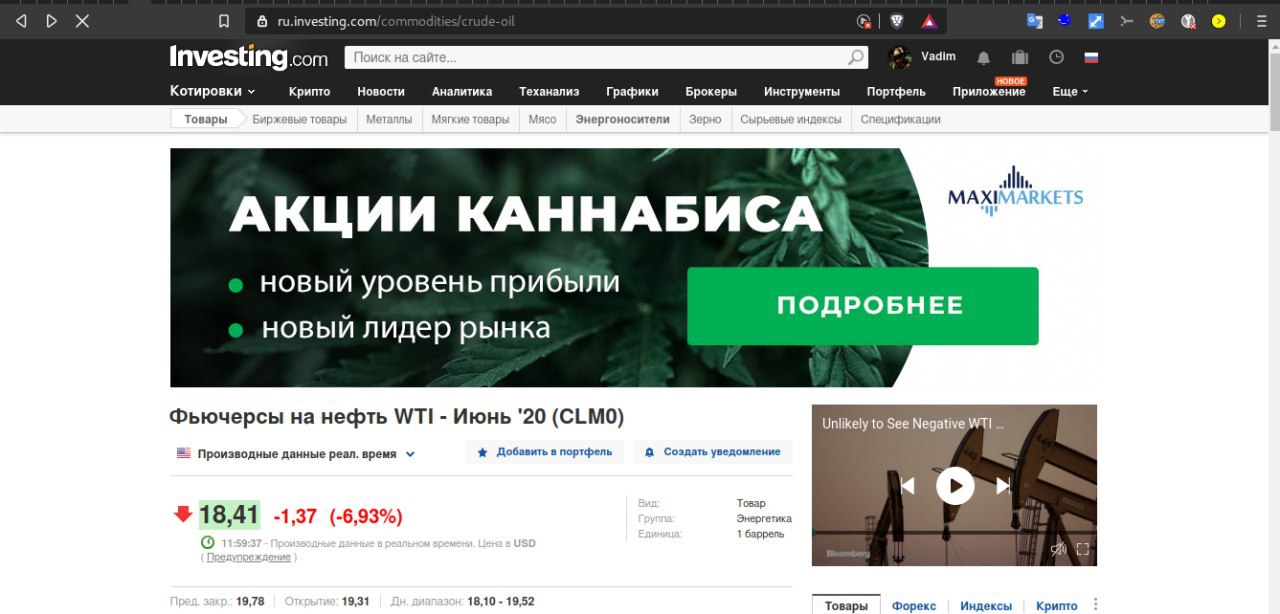Screen dimensions: 1280x614
Task: Expand the Еще menu
Action: click(1070, 91)
